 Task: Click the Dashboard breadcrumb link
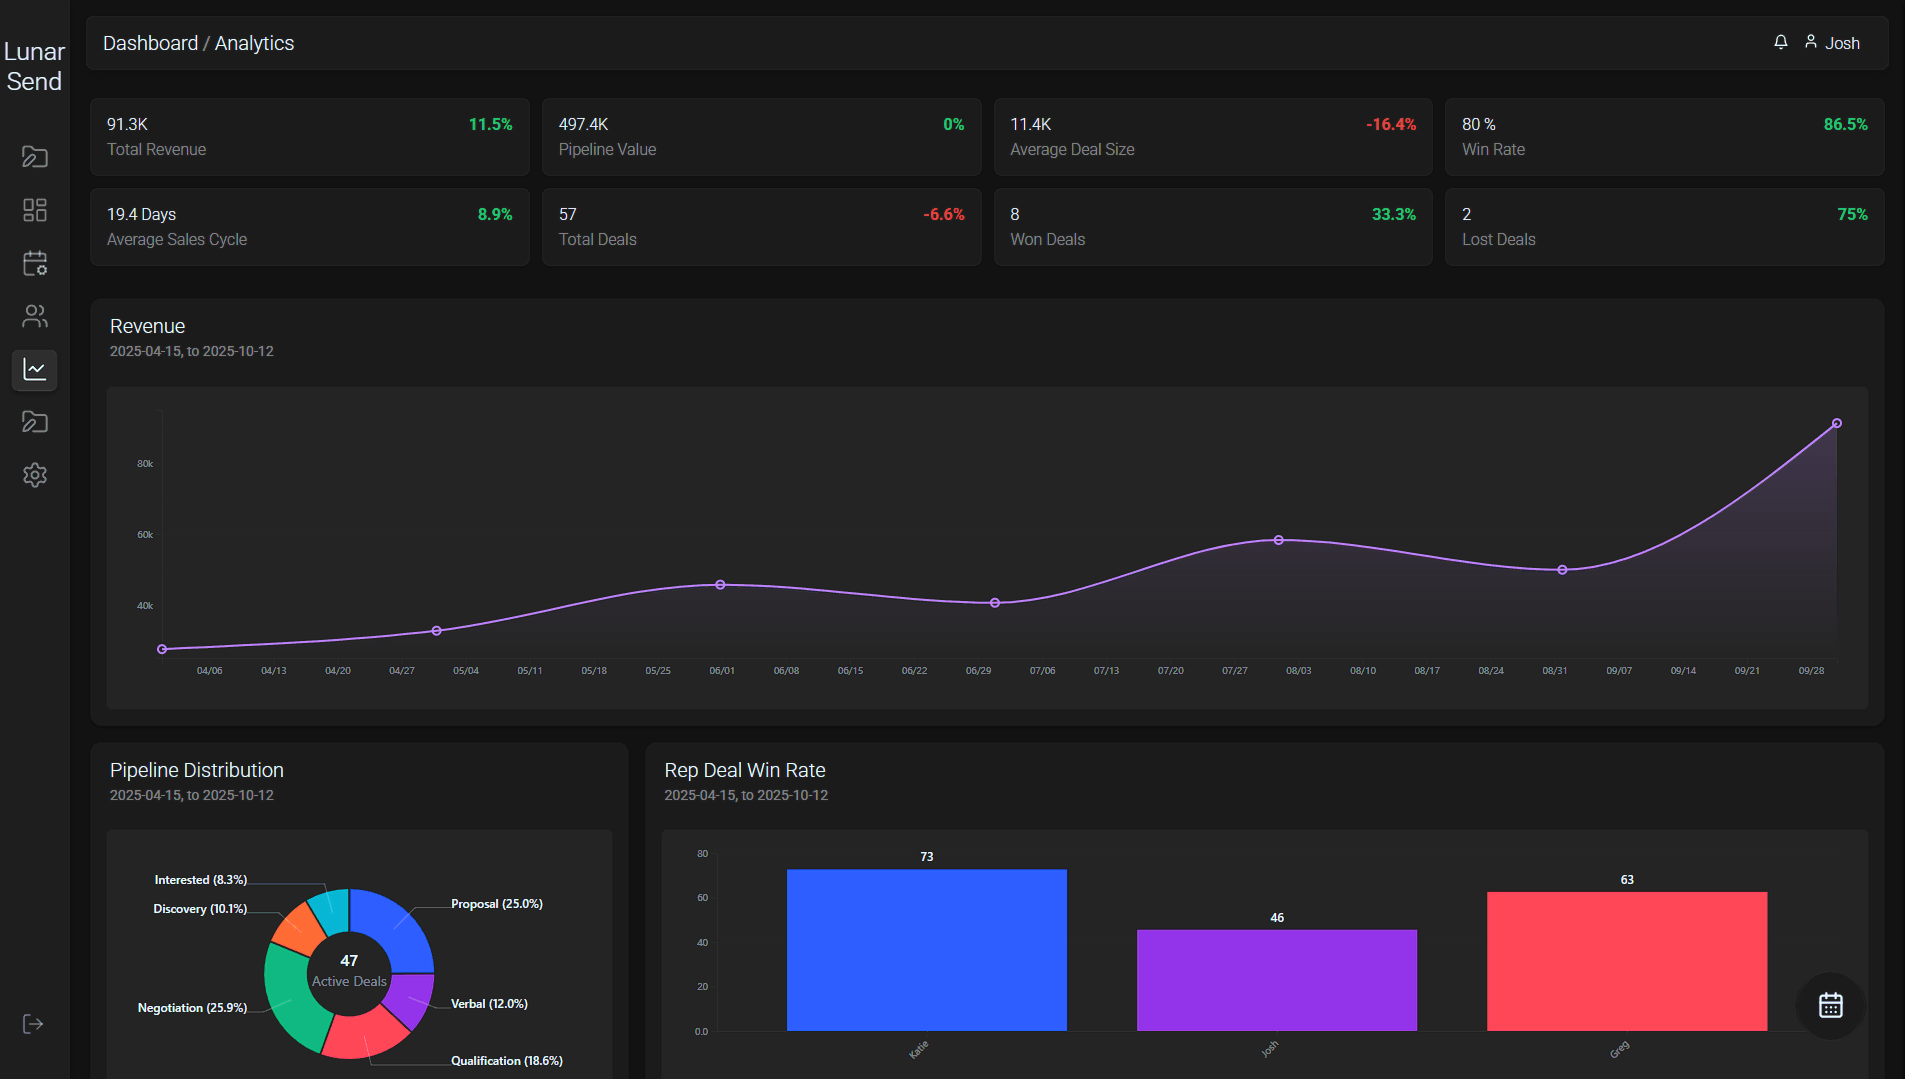pos(151,43)
